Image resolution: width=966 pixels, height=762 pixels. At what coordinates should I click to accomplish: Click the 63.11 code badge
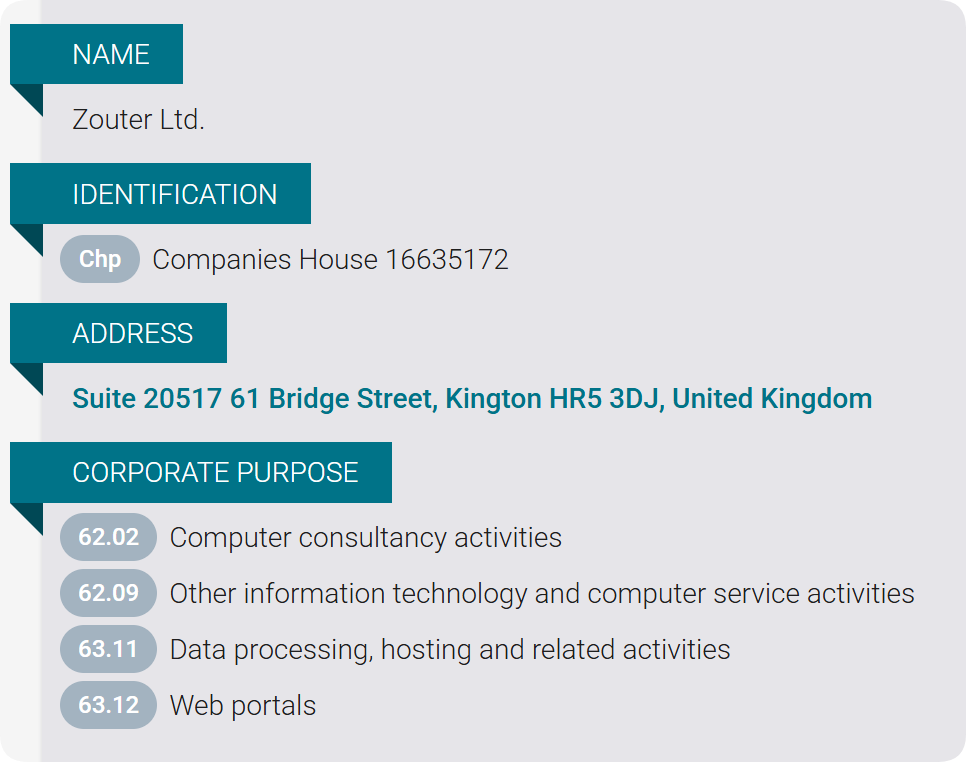tap(108, 649)
